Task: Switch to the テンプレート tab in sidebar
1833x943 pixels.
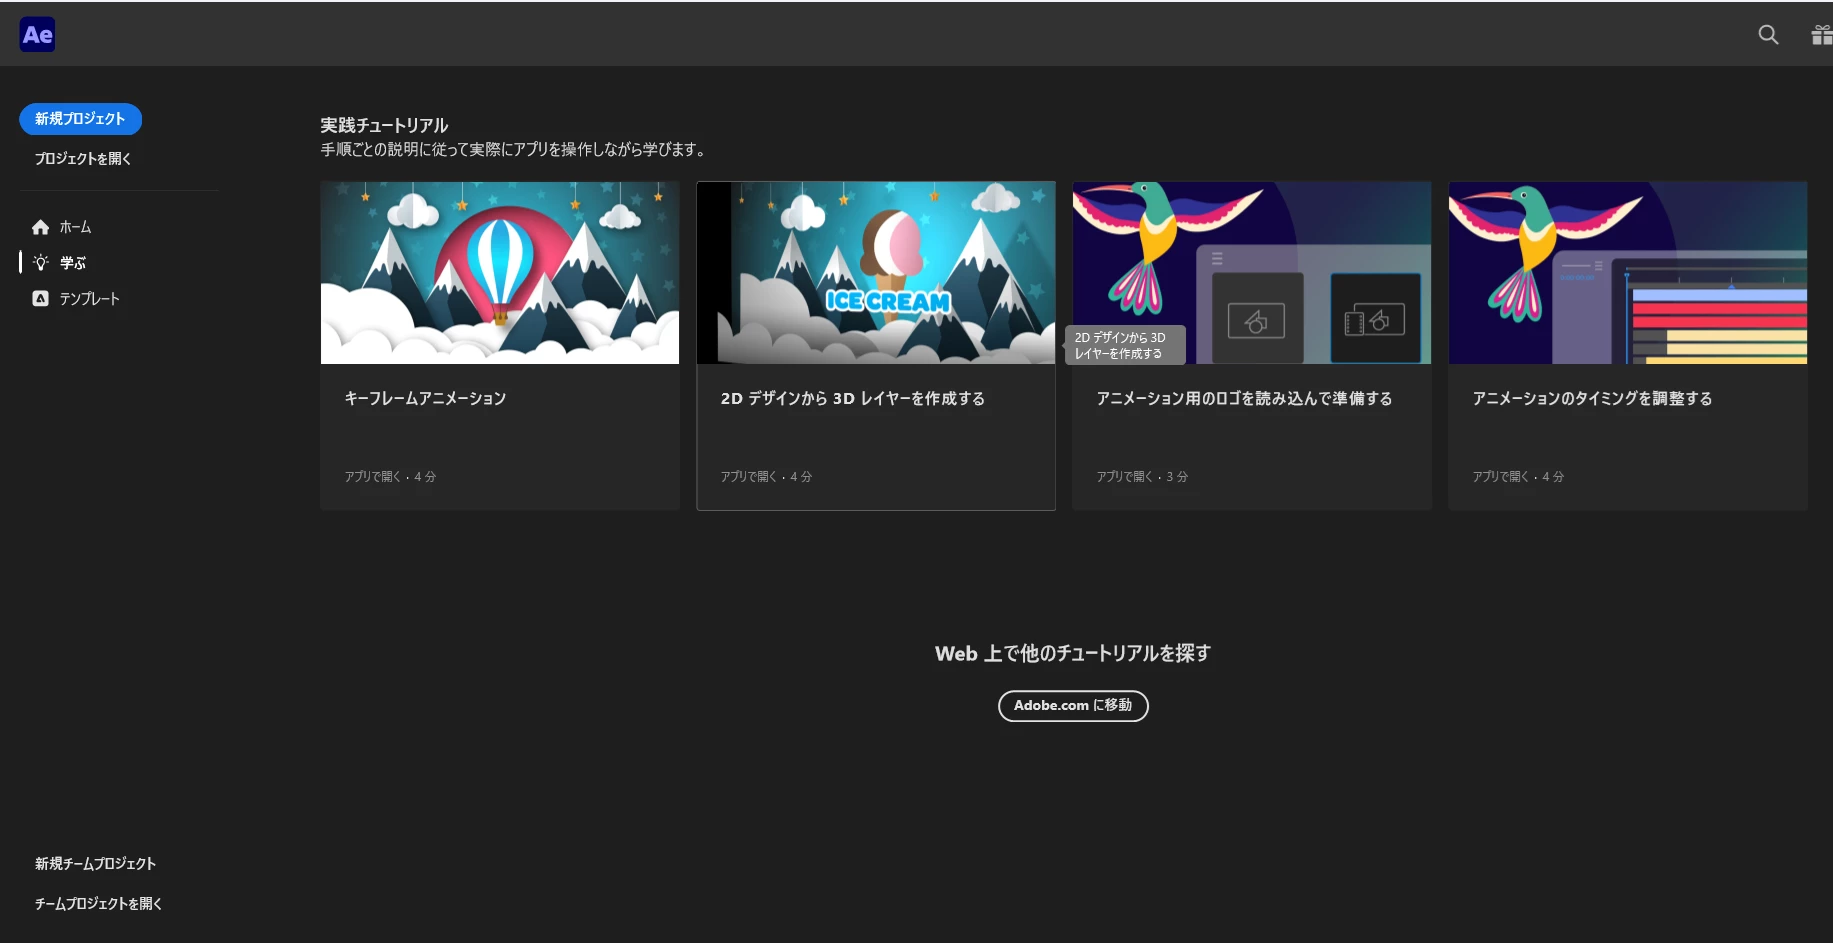Action: click(89, 299)
